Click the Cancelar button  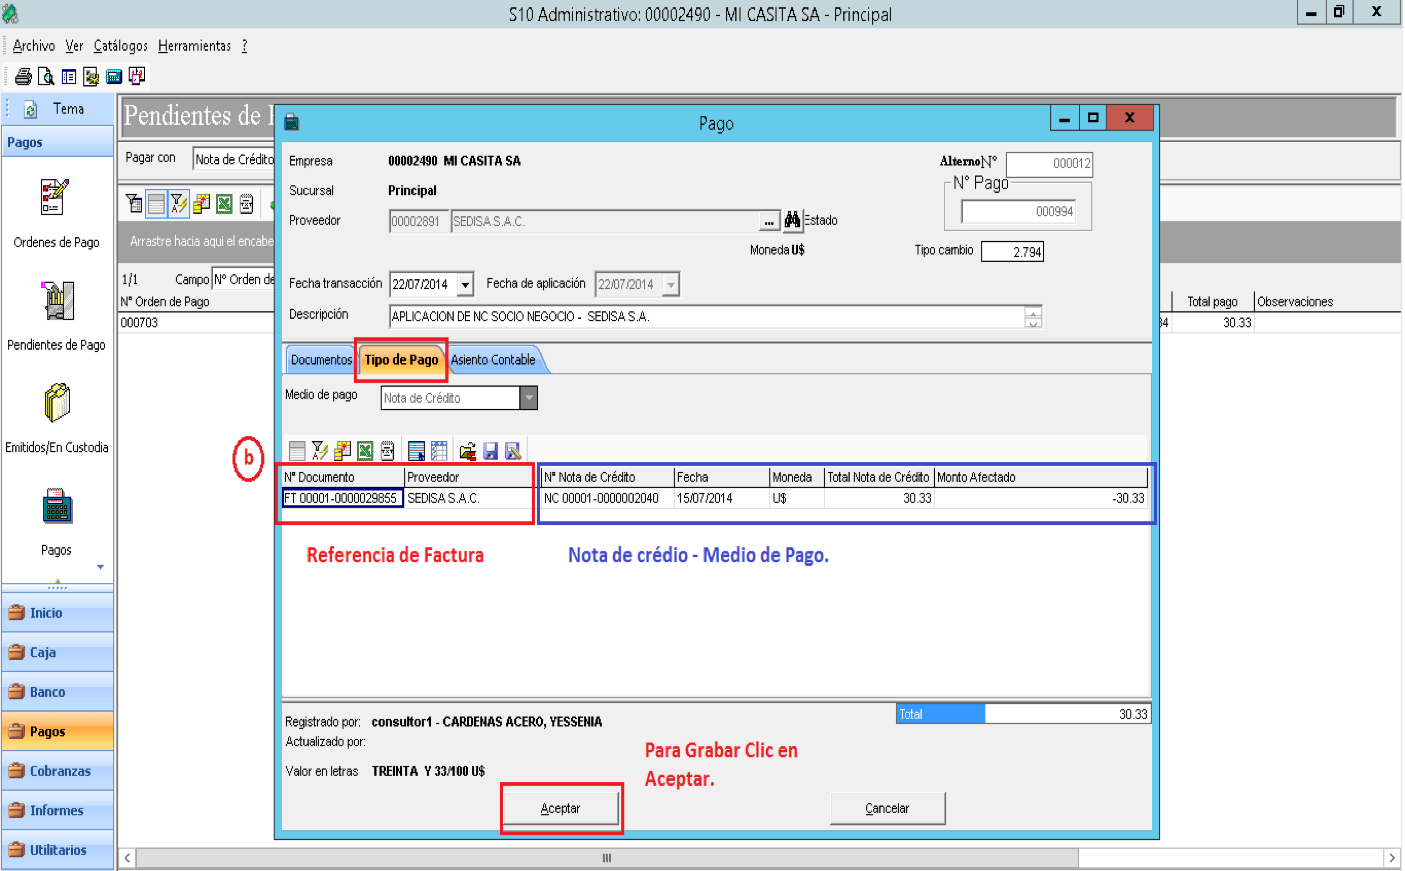(887, 808)
